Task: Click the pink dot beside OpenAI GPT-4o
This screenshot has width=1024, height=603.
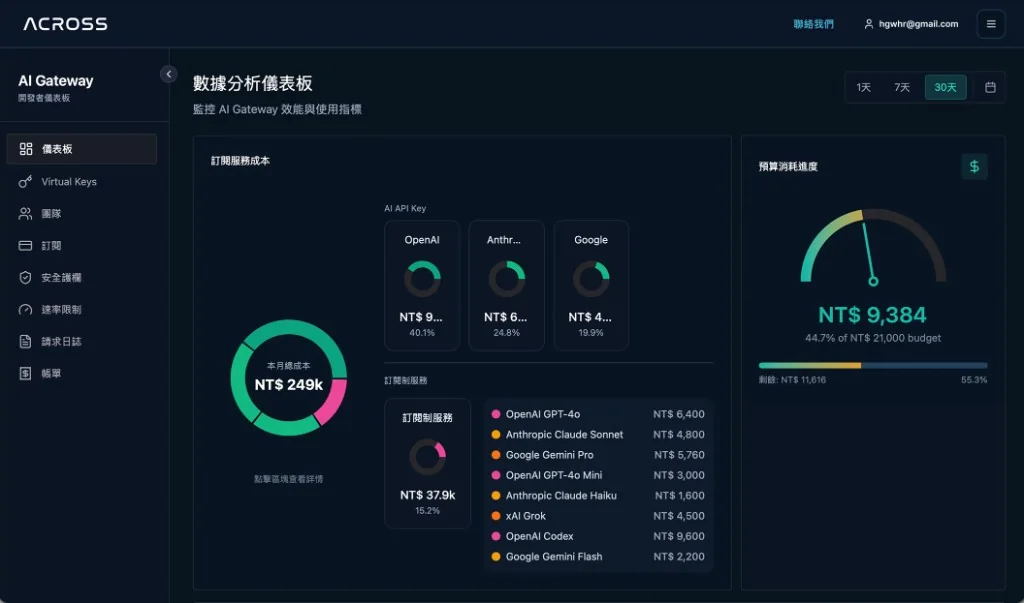Action: pos(496,414)
